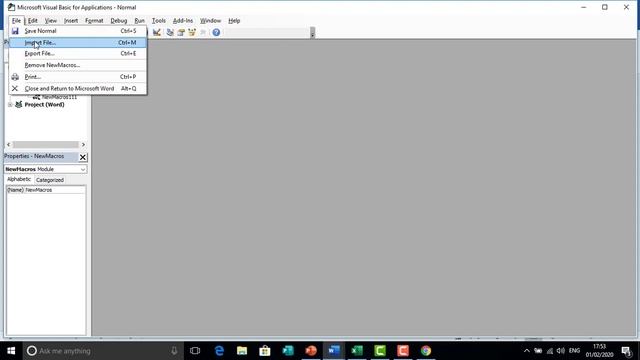Screen dimensions: 640x360
Task: Click the volume speaker tray icon
Action: pyautogui.click(x=561, y=351)
